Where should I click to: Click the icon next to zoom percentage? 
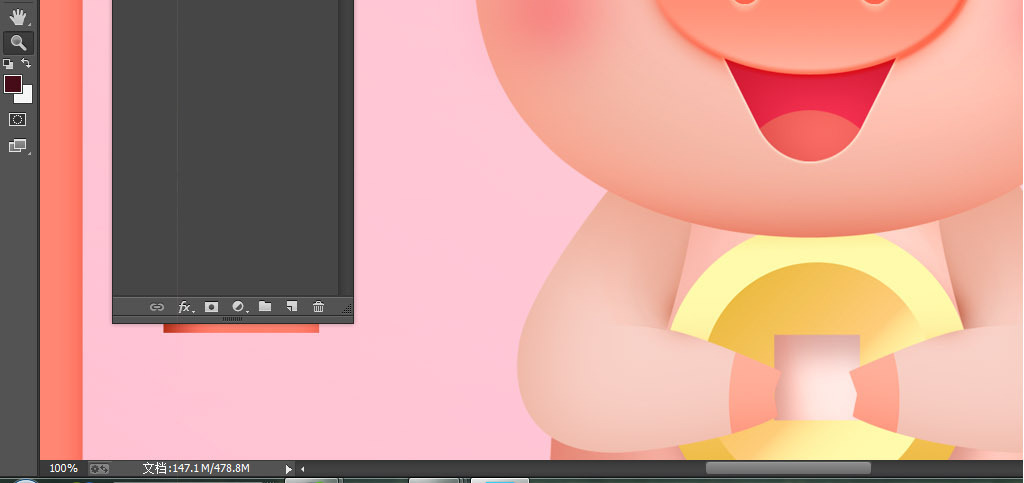[99, 468]
